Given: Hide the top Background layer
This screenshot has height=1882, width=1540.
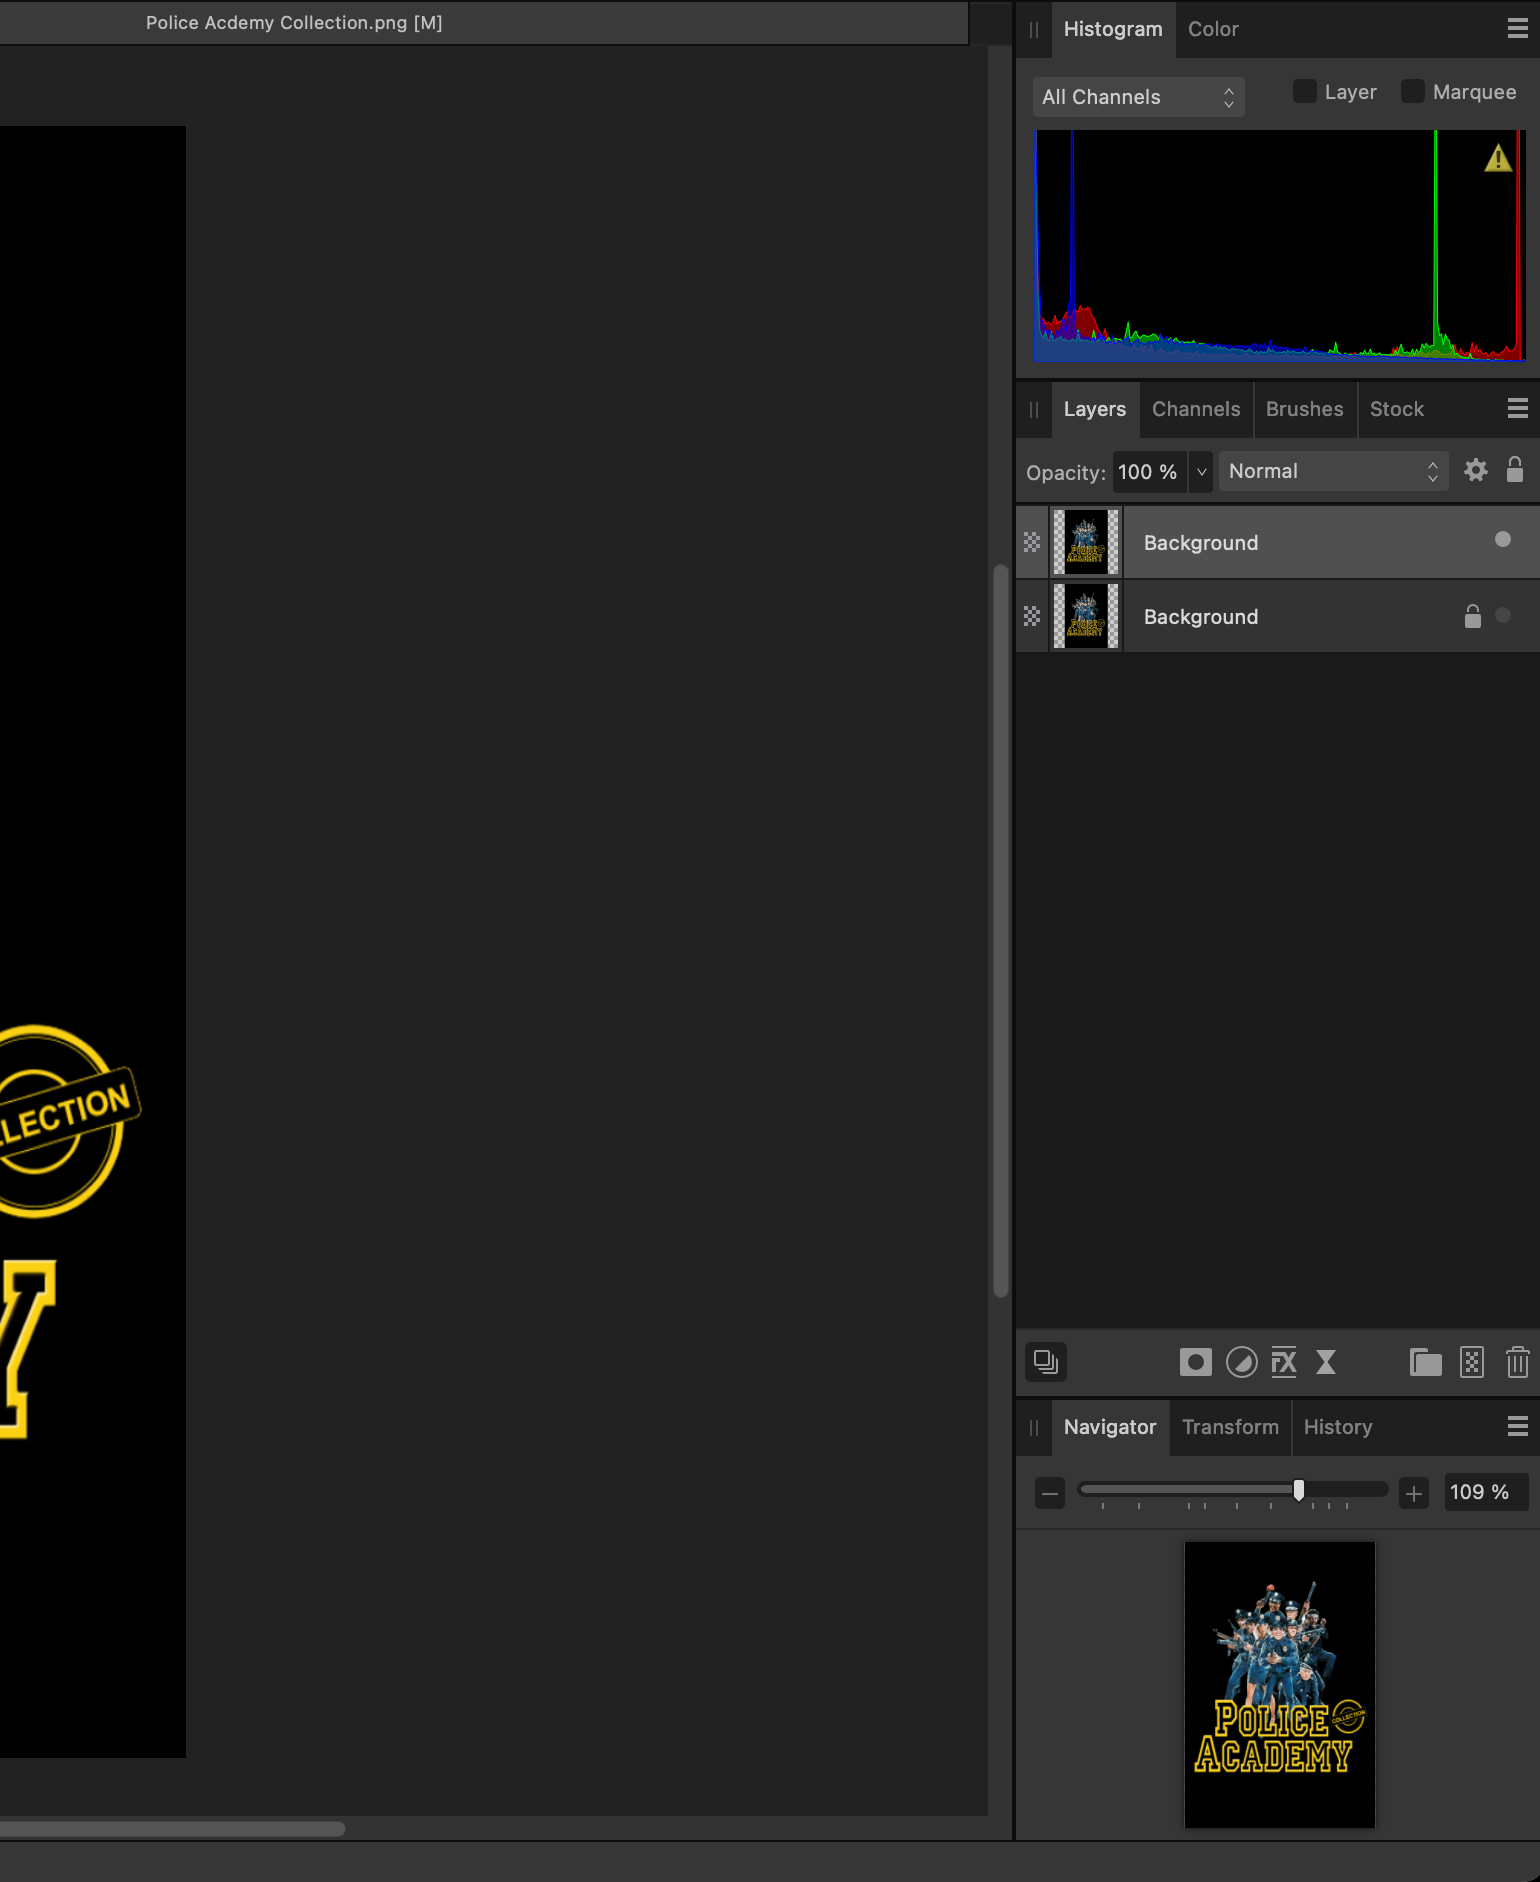Looking at the screenshot, I should coord(1502,539).
